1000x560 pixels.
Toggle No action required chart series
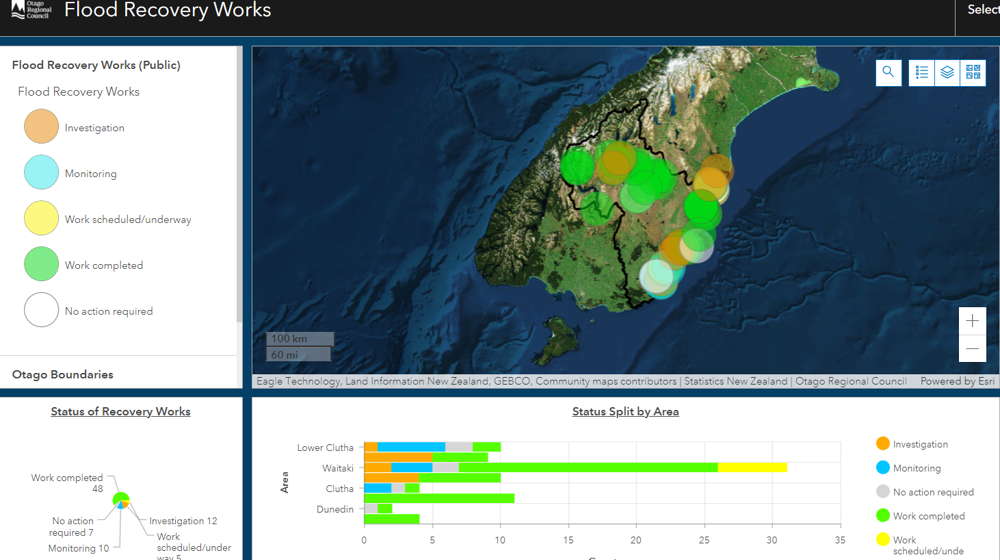[x=925, y=492]
